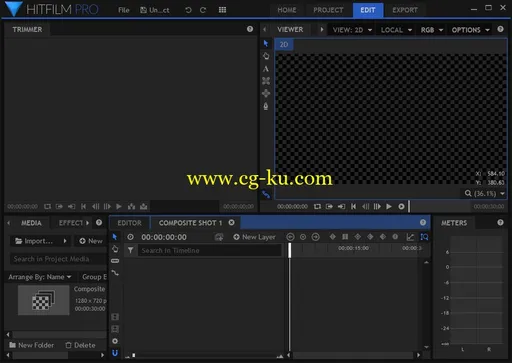Pick the timeline curve path tool
This screenshot has height=363, width=512.
115,273
